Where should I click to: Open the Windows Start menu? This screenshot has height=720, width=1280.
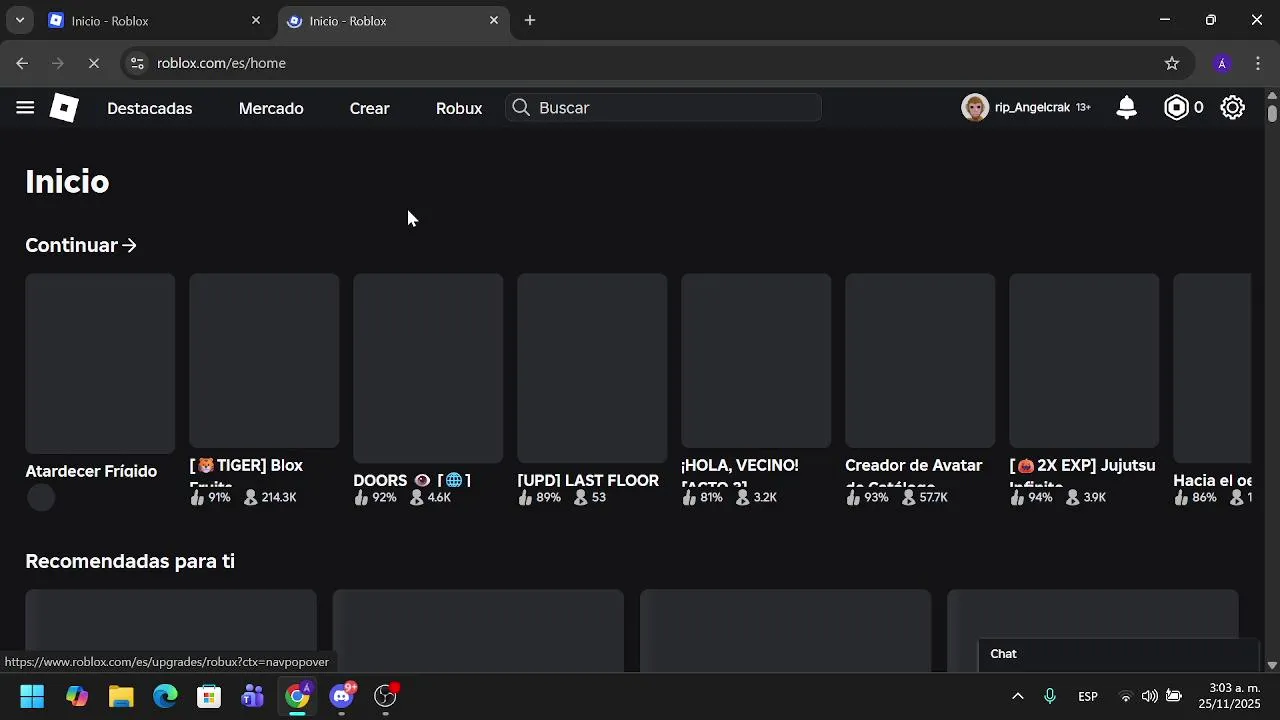tap(32, 696)
